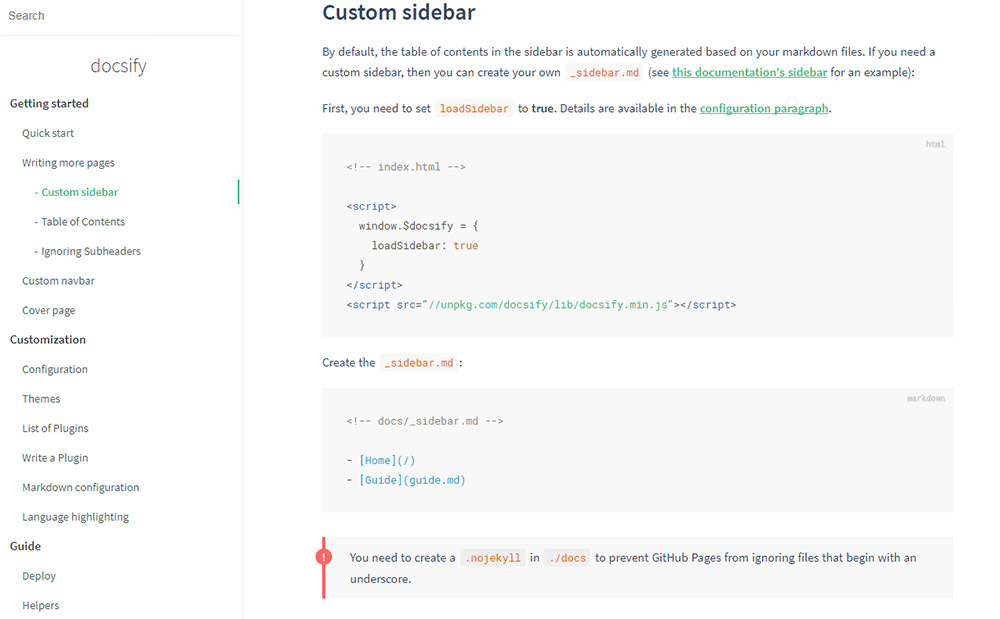This screenshot has height=619, width=1000.
Task: Open the Deploy guide page
Action: [39, 576]
